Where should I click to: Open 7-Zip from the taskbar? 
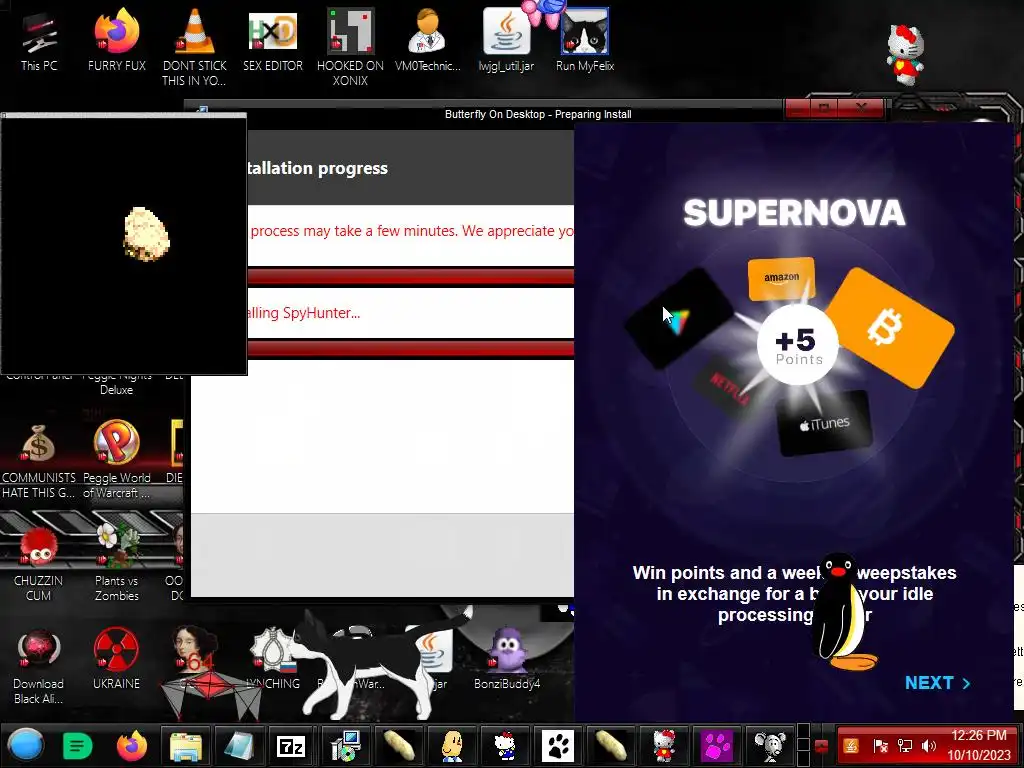(291, 745)
